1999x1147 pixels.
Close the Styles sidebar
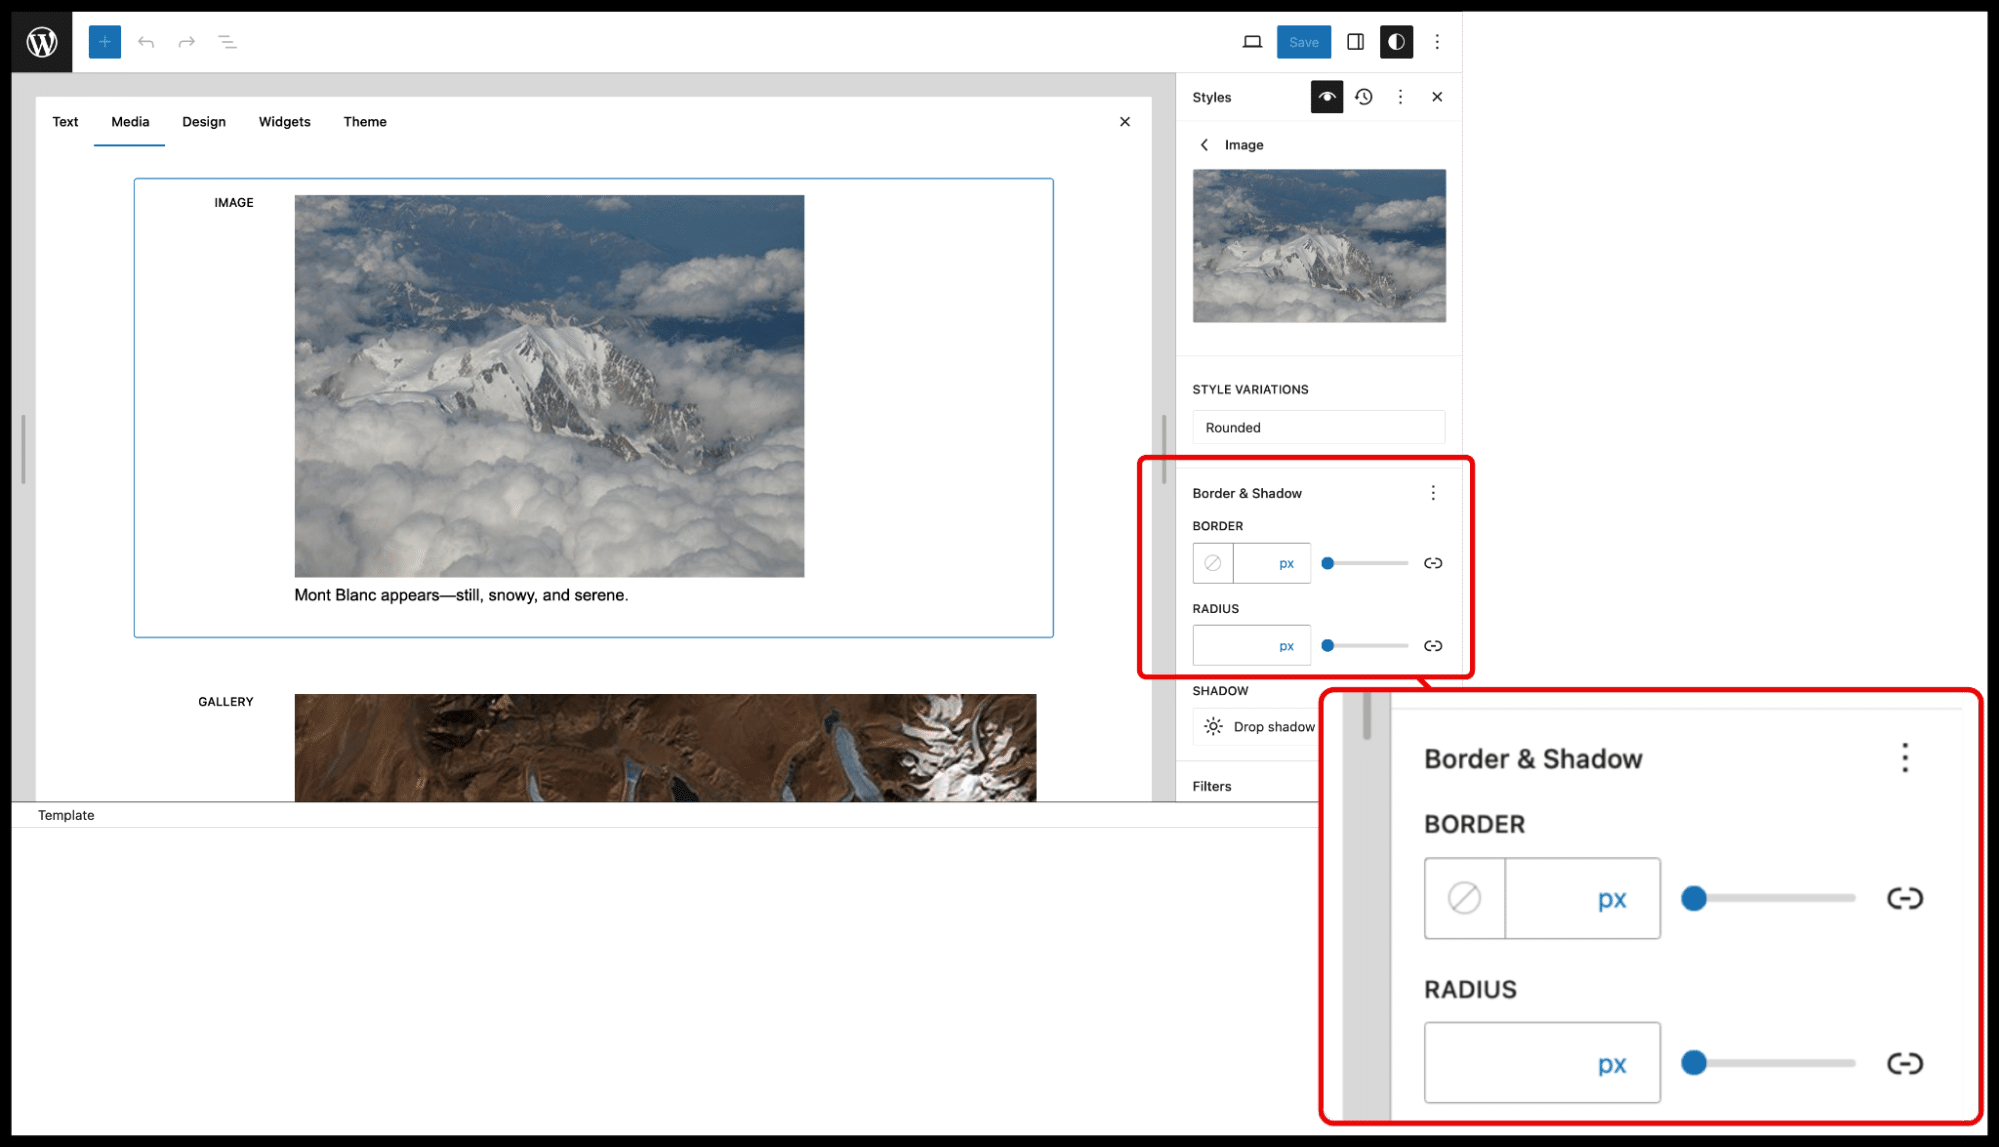point(1437,97)
